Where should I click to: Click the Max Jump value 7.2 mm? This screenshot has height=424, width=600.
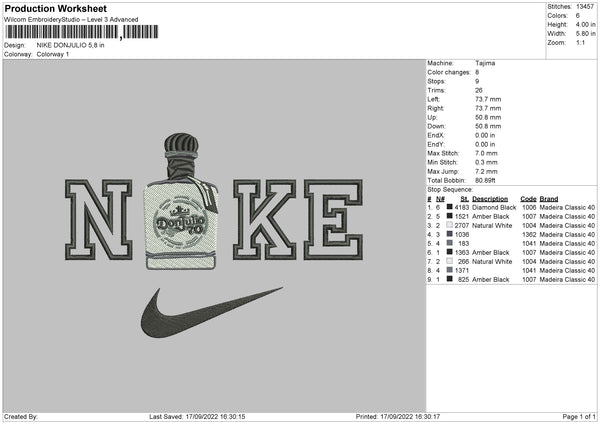click(x=486, y=171)
